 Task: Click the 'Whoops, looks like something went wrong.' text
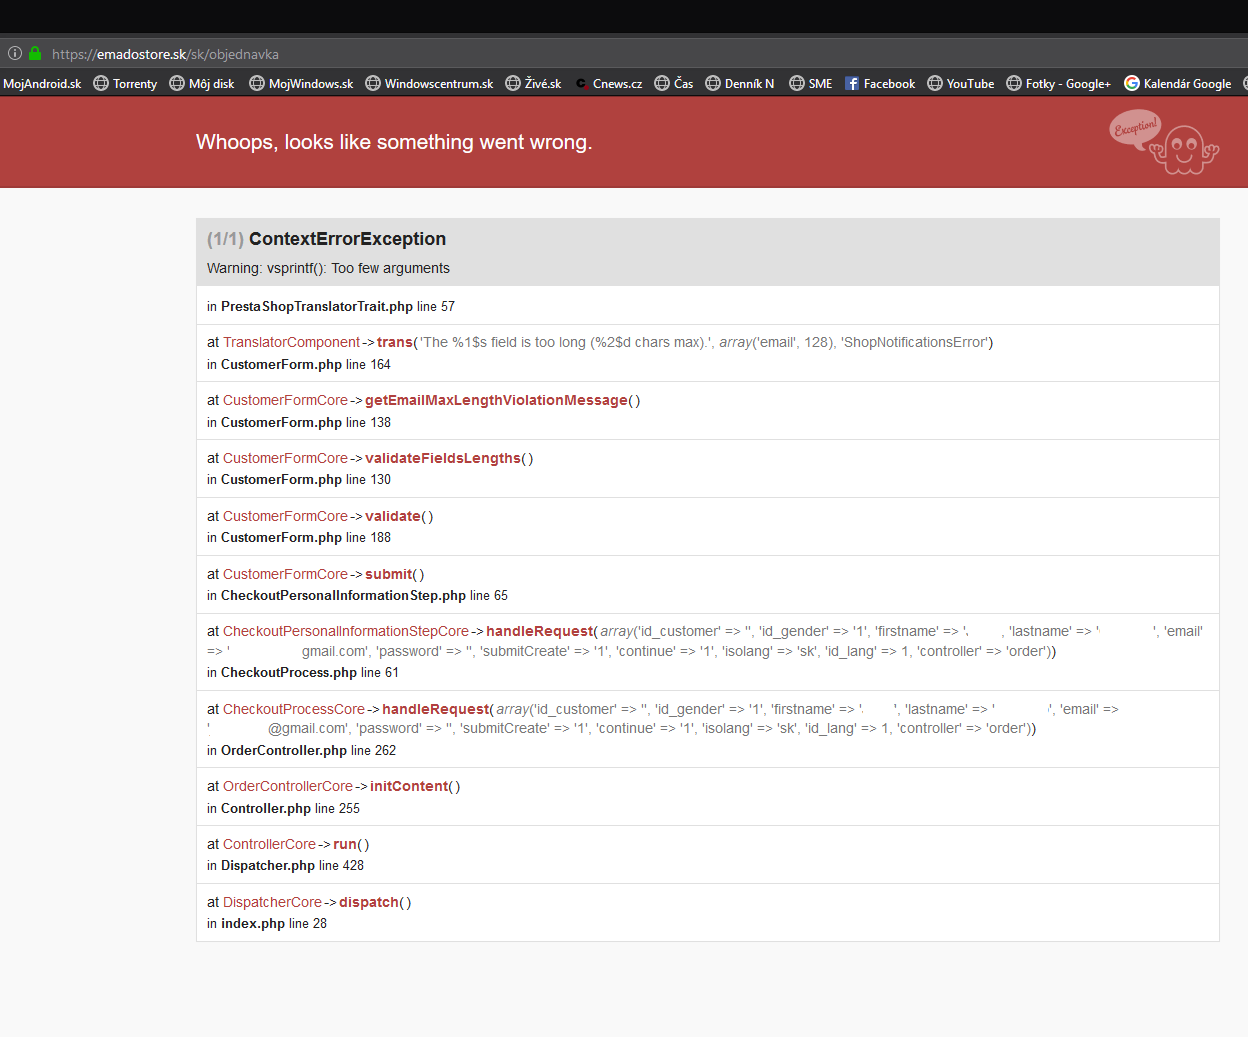(x=394, y=142)
